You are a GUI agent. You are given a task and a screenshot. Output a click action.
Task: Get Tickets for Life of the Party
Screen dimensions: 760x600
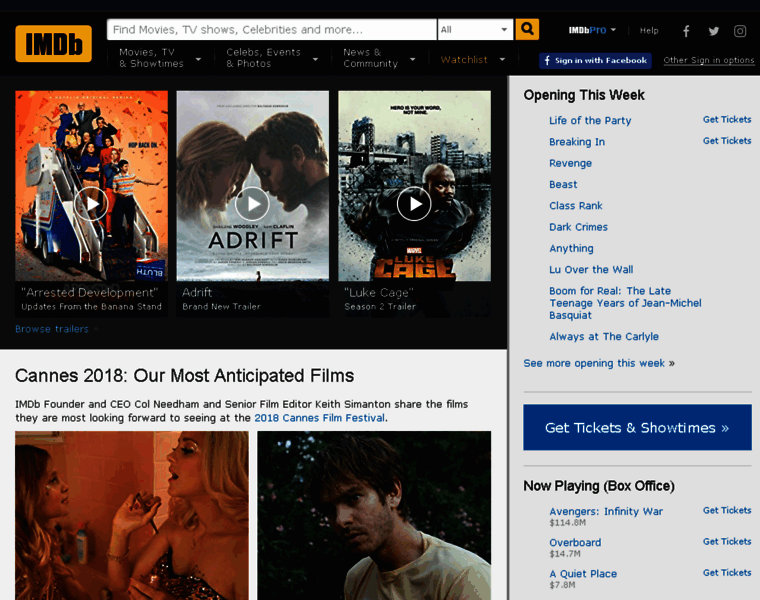pyautogui.click(x=727, y=119)
